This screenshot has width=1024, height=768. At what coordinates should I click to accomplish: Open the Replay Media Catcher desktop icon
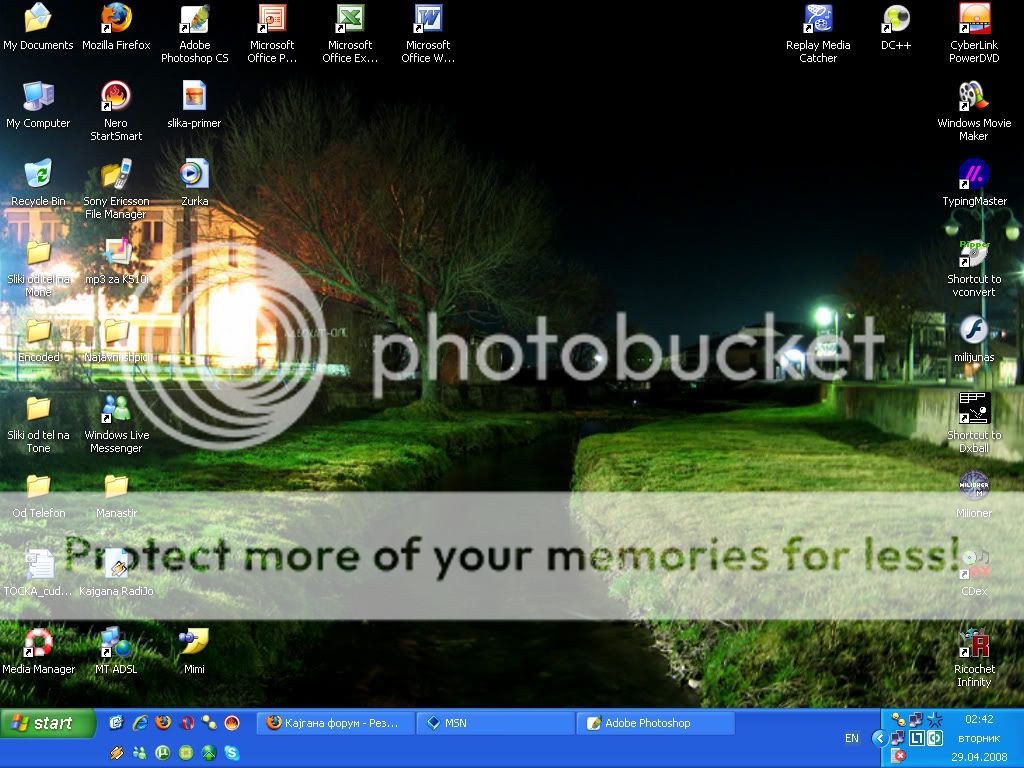coord(818,20)
